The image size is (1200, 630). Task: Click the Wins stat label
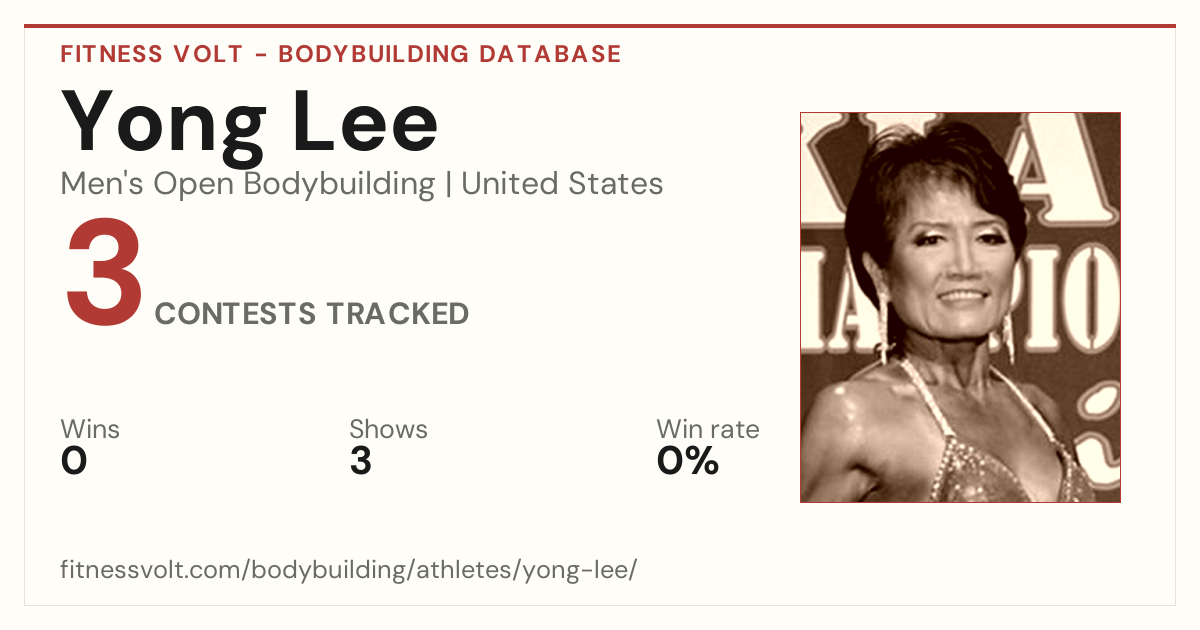90,430
